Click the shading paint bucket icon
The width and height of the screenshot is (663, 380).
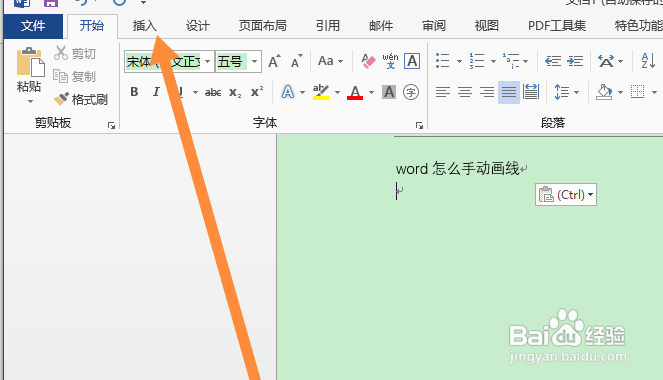(604, 92)
